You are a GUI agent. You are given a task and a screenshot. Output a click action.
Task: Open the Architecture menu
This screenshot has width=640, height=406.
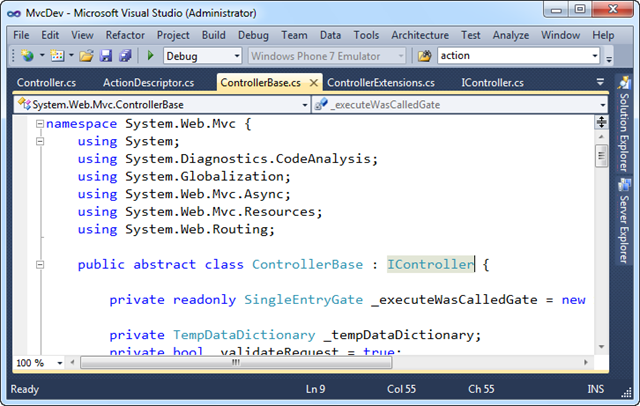tap(420, 35)
